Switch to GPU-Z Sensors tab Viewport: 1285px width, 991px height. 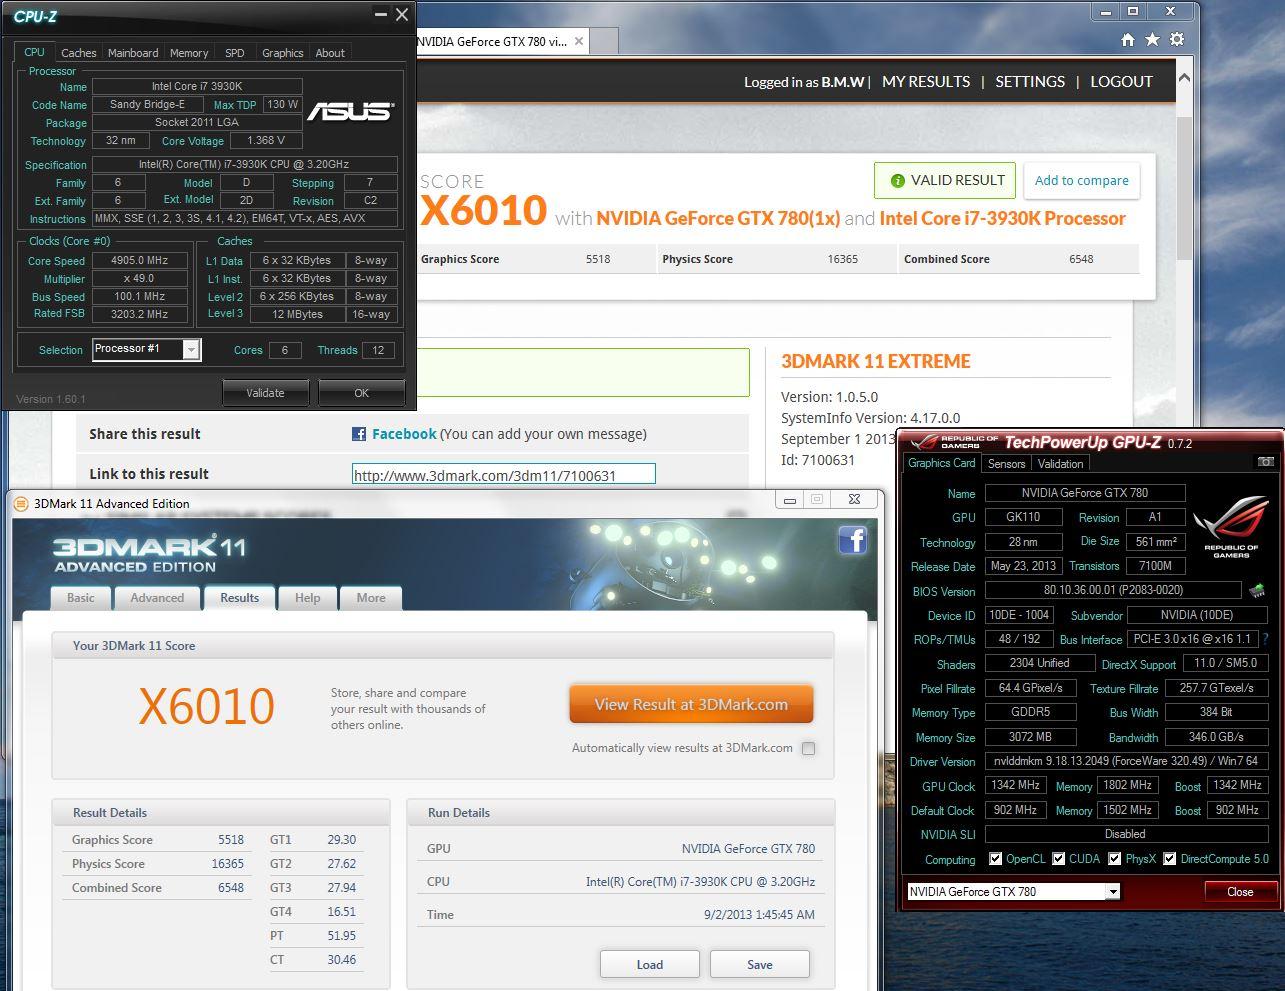(x=1006, y=464)
